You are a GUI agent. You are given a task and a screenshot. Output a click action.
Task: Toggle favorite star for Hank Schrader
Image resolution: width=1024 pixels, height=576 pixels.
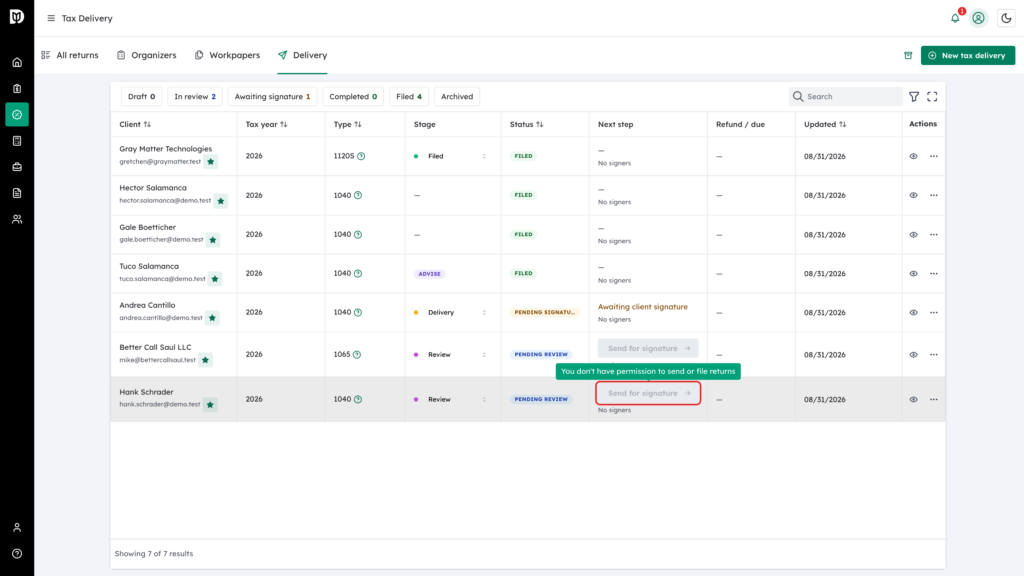(210, 405)
